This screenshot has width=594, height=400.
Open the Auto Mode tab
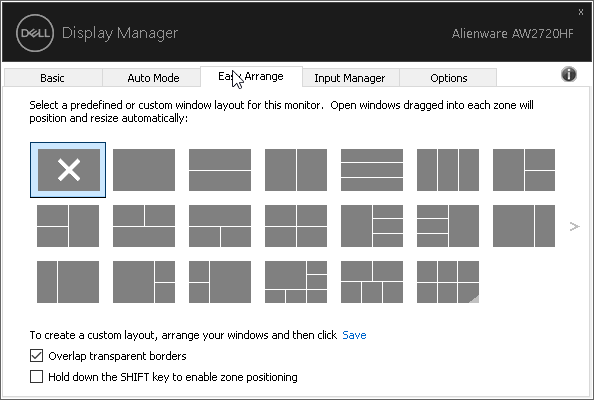coord(153,78)
